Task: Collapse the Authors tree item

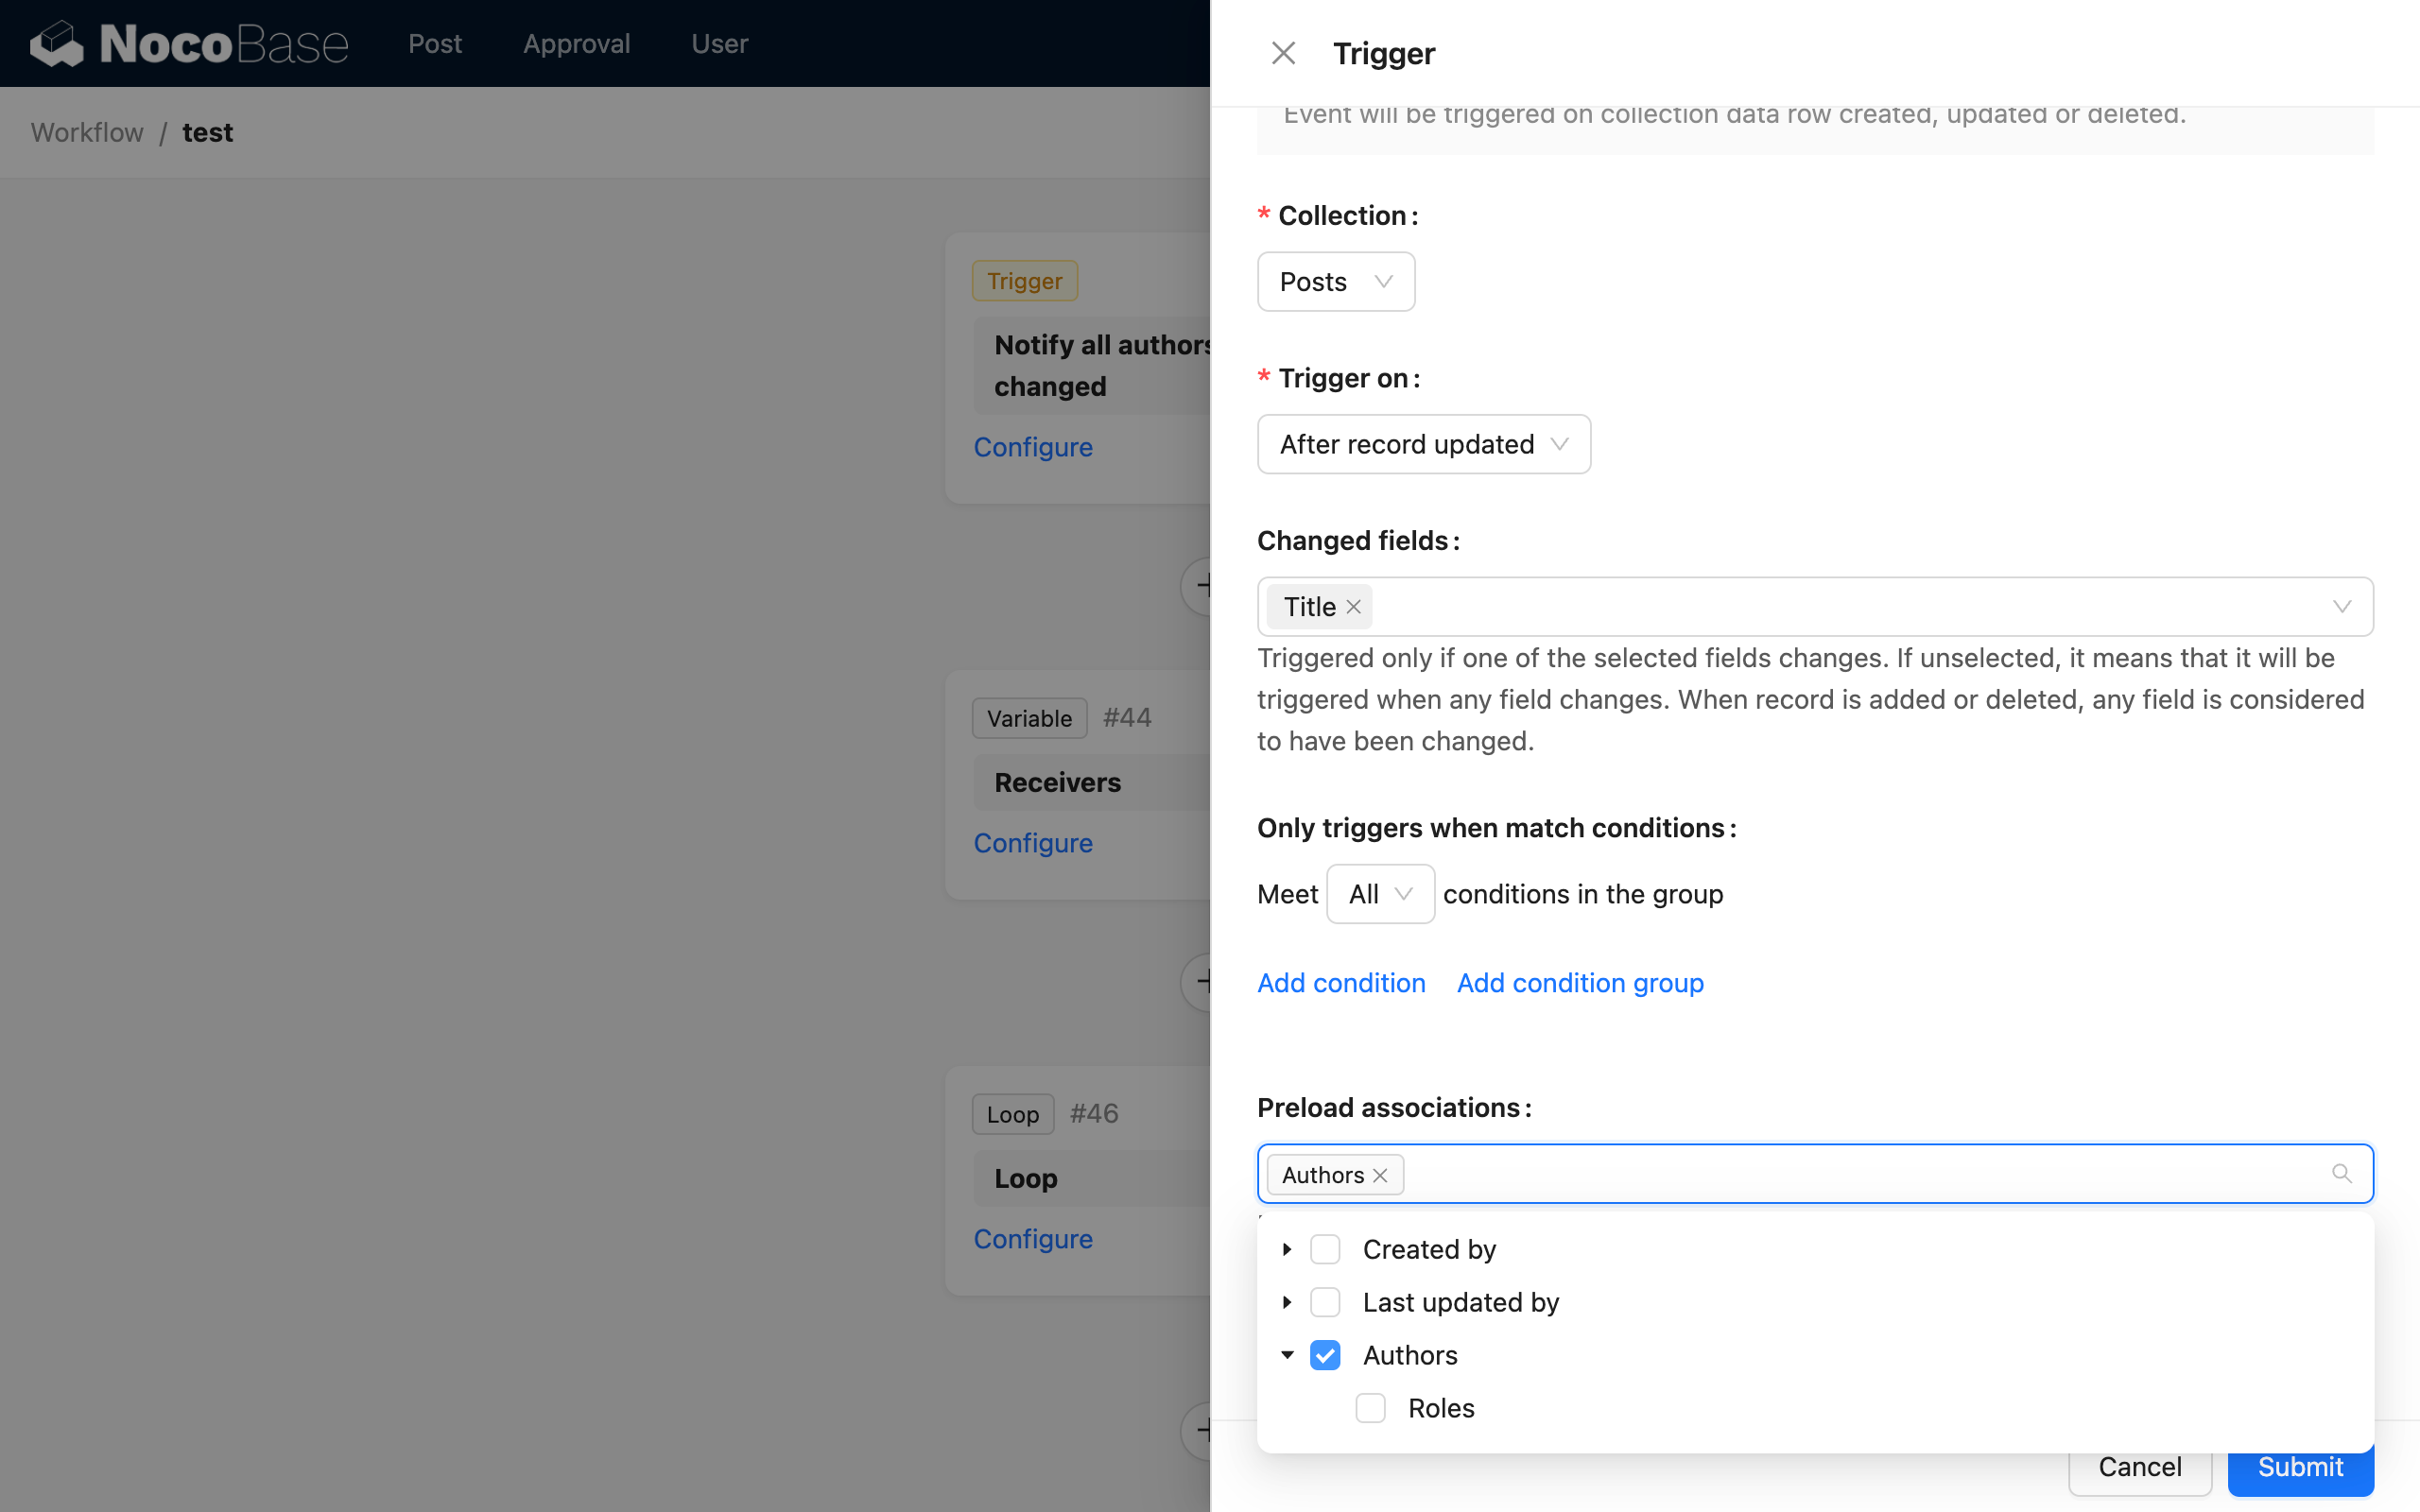Action: click(x=1287, y=1355)
